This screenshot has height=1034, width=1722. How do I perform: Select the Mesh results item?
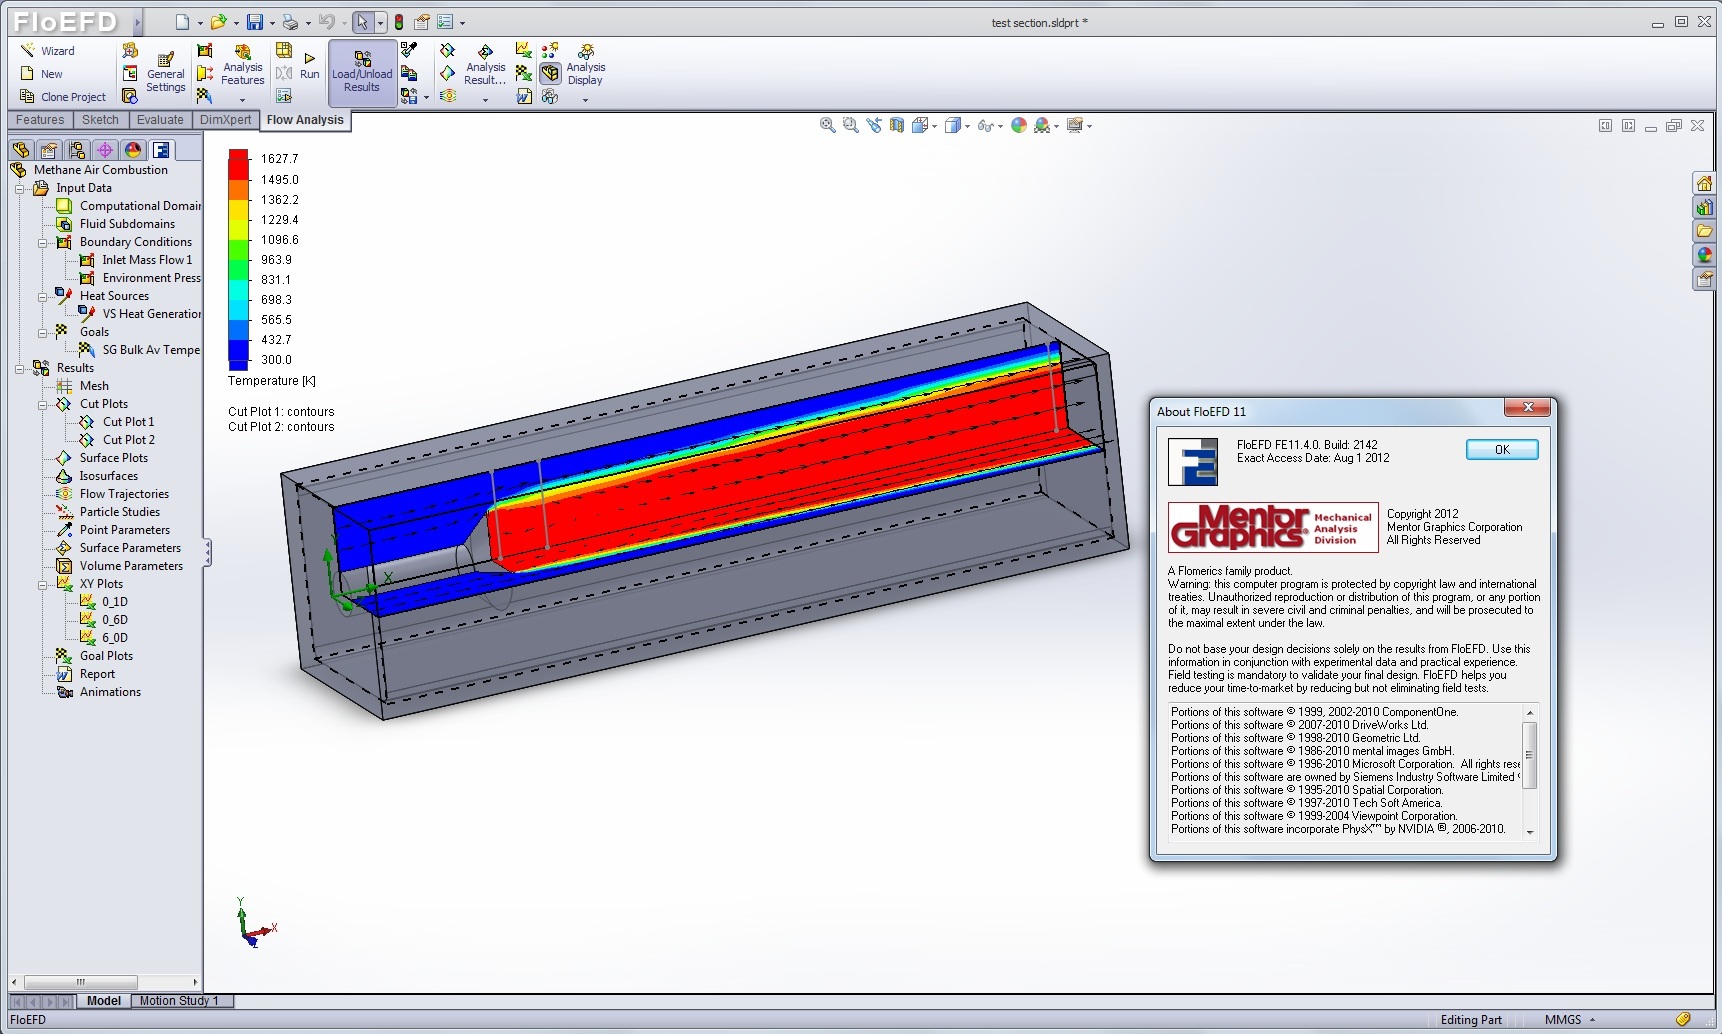83,386
